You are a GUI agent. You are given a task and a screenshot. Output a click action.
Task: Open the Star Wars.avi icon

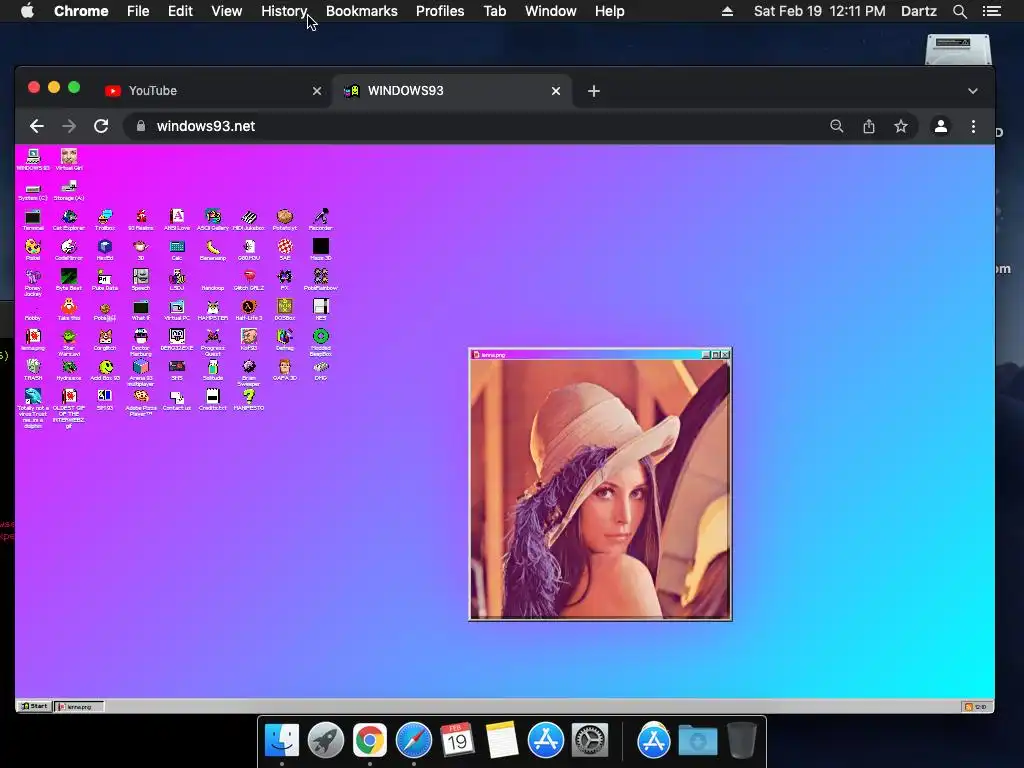click(69, 342)
